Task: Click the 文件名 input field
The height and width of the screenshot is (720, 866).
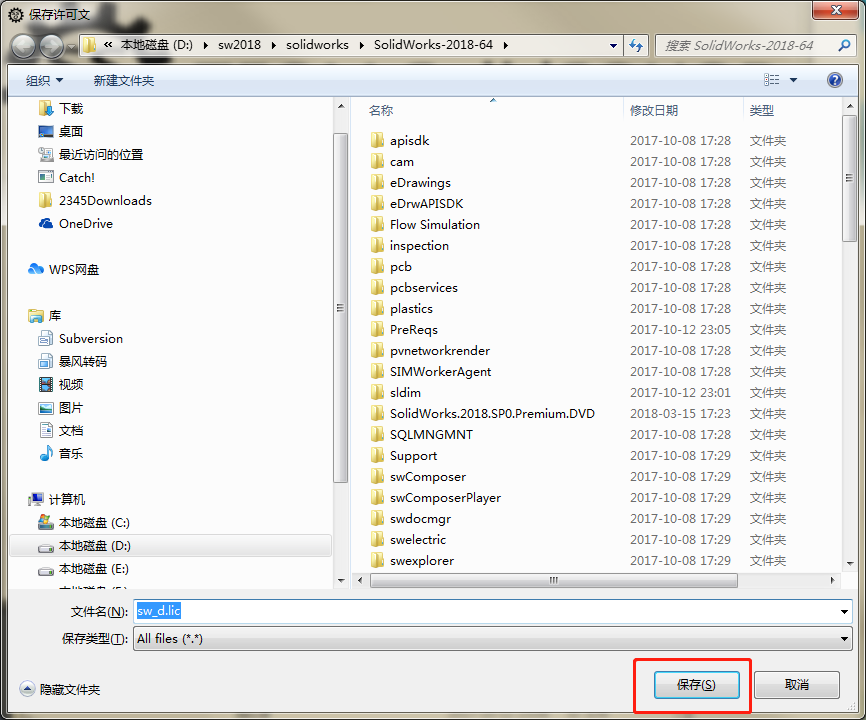Action: pyautogui.click(x=486, y=611)
